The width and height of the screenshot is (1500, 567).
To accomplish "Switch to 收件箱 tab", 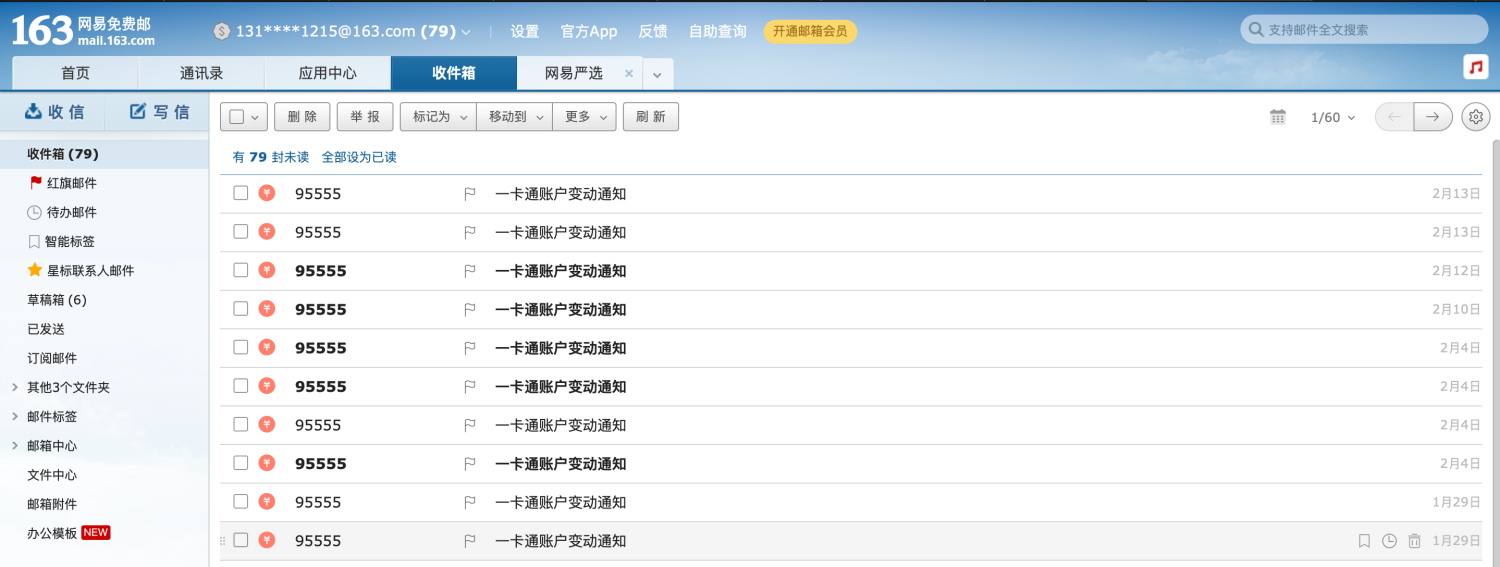I will tap(453, 73).
